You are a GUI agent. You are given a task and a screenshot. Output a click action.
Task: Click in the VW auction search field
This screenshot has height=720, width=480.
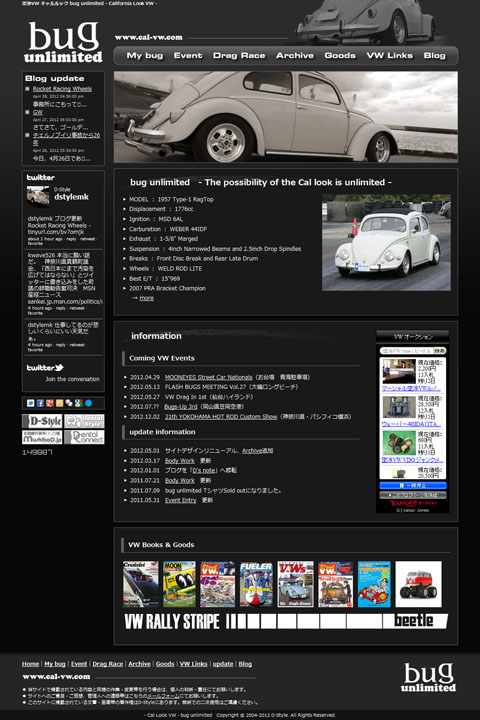407,350
